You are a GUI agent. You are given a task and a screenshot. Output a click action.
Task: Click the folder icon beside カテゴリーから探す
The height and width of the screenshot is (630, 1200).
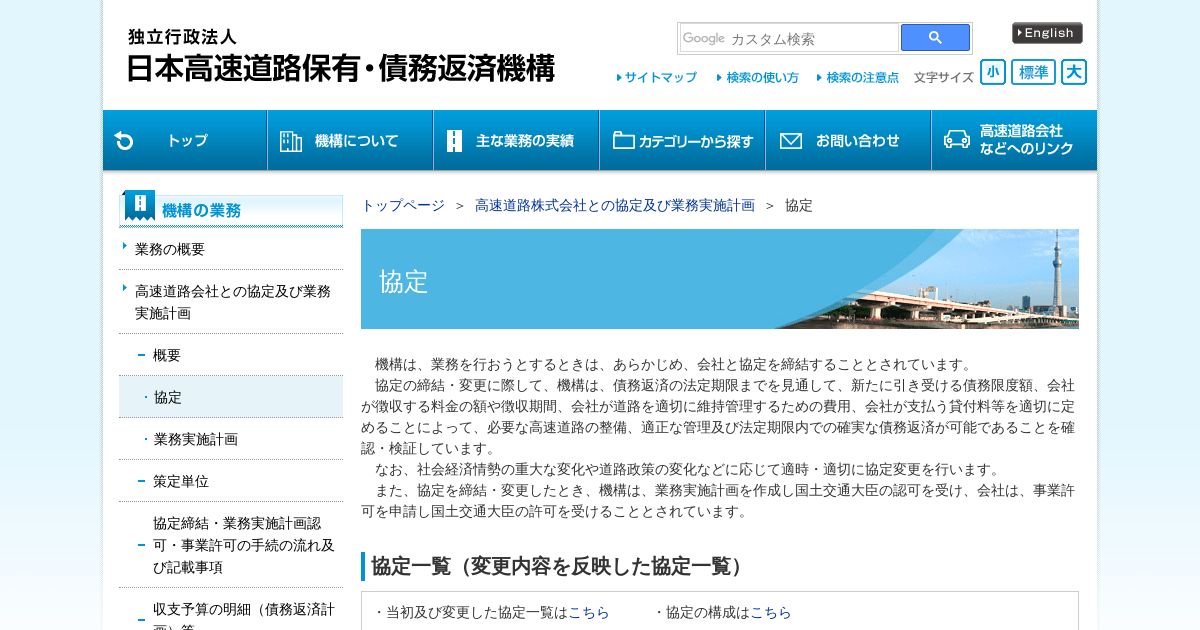tap(624, 141)
